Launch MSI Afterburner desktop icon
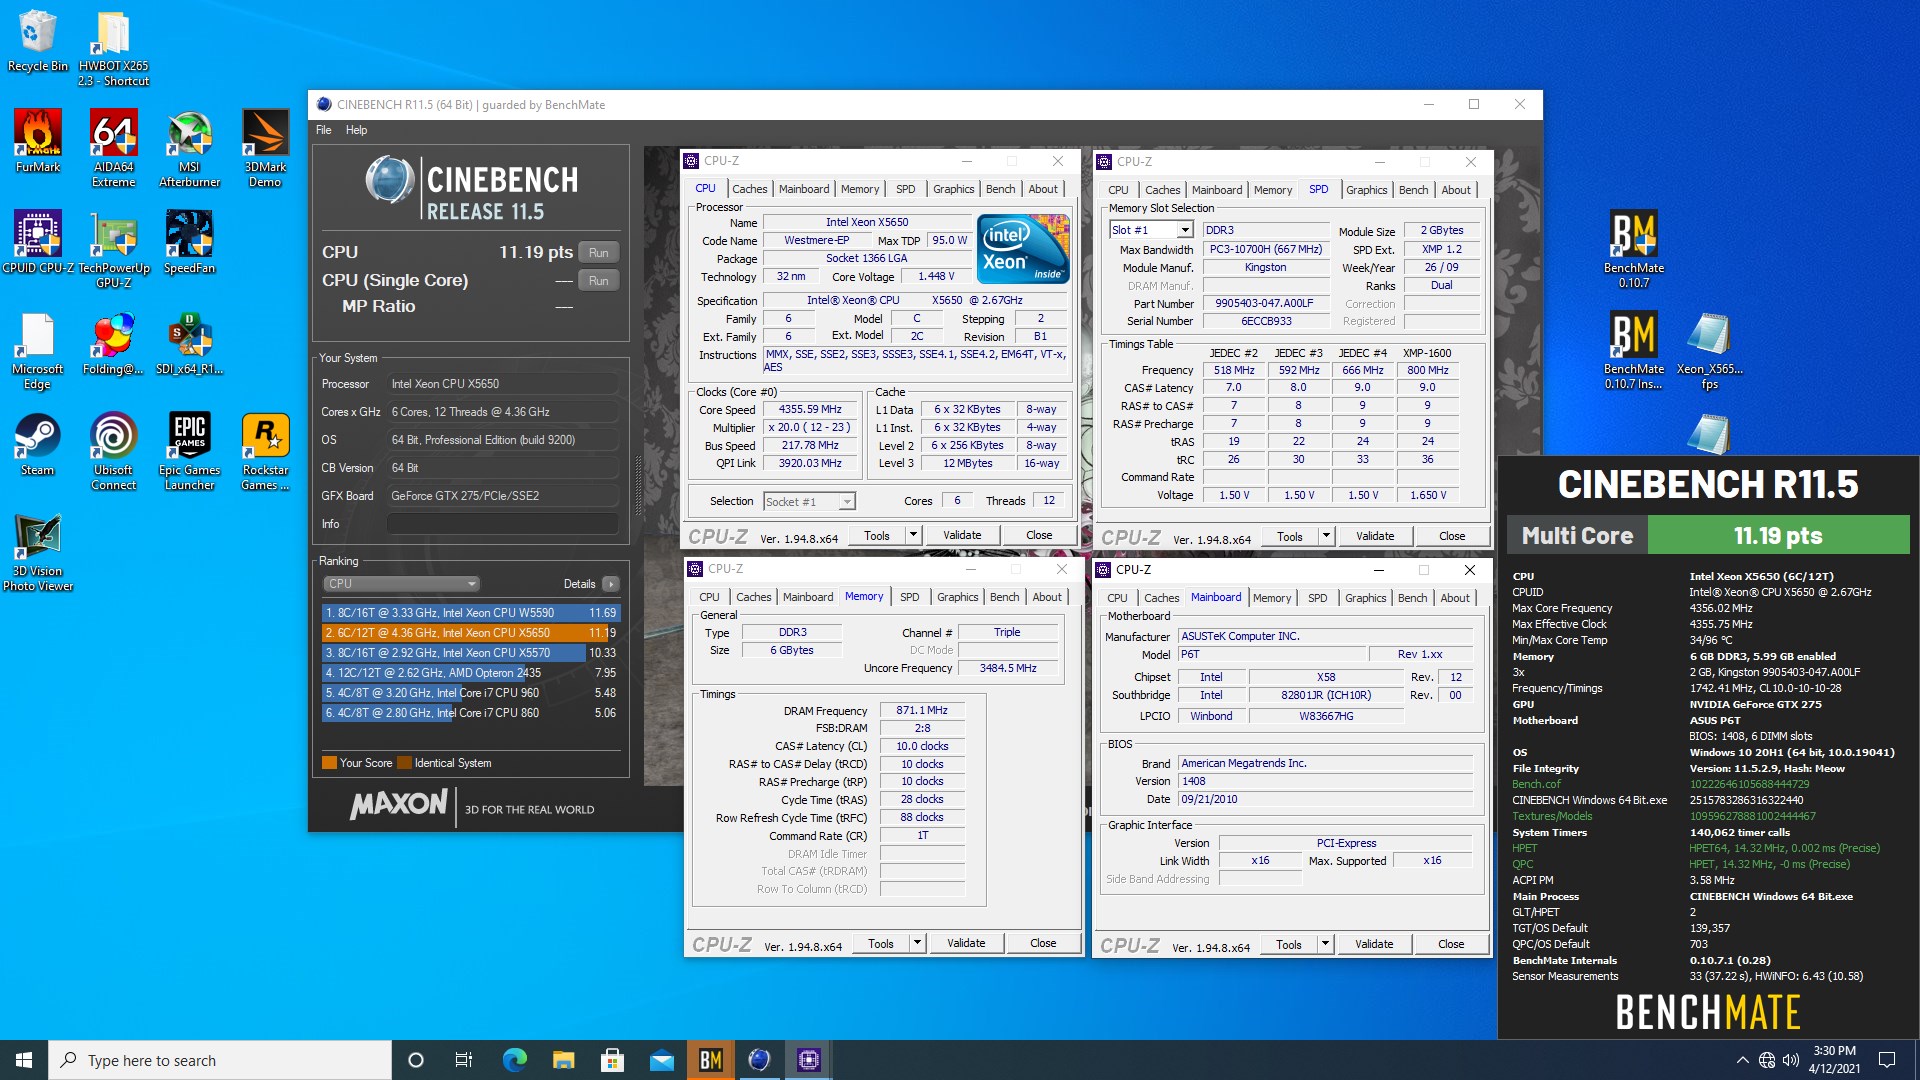 click(189, 148)
